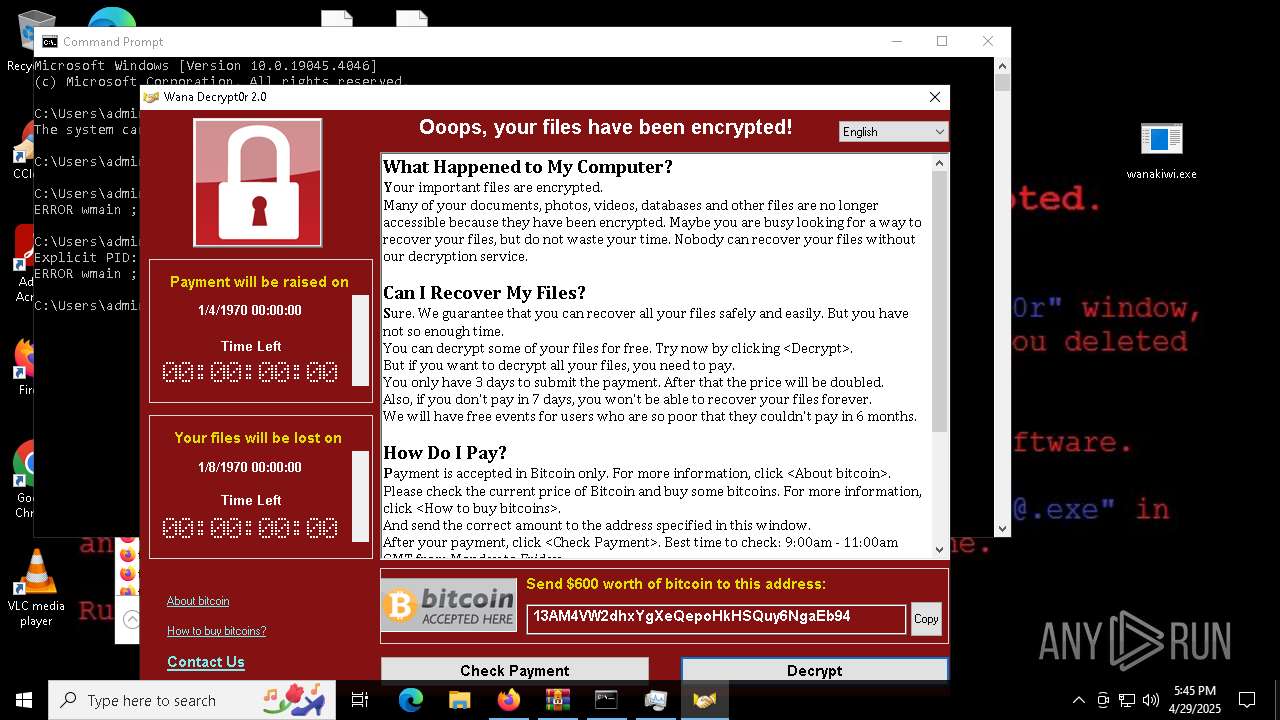Switch to Command Prompt via the taskbar
Screen dimensions: 1280x720
(606, 701)
